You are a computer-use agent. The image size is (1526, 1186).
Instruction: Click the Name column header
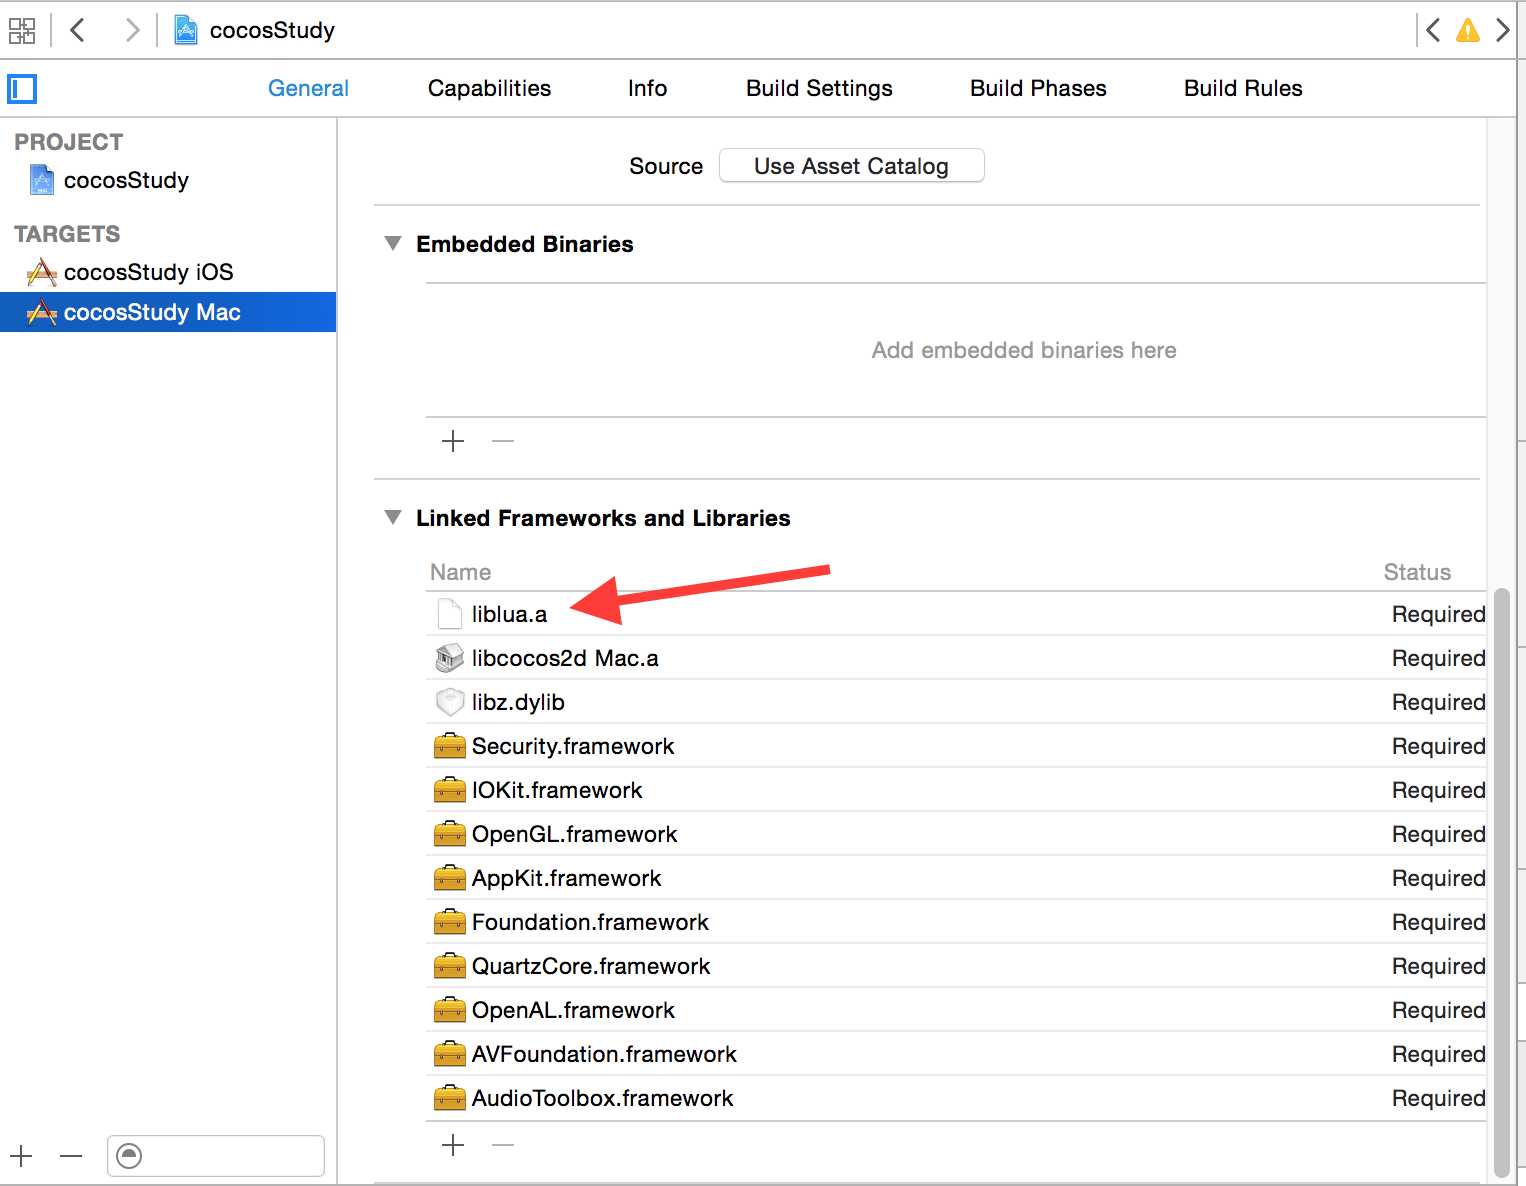(x=460, y=572)
